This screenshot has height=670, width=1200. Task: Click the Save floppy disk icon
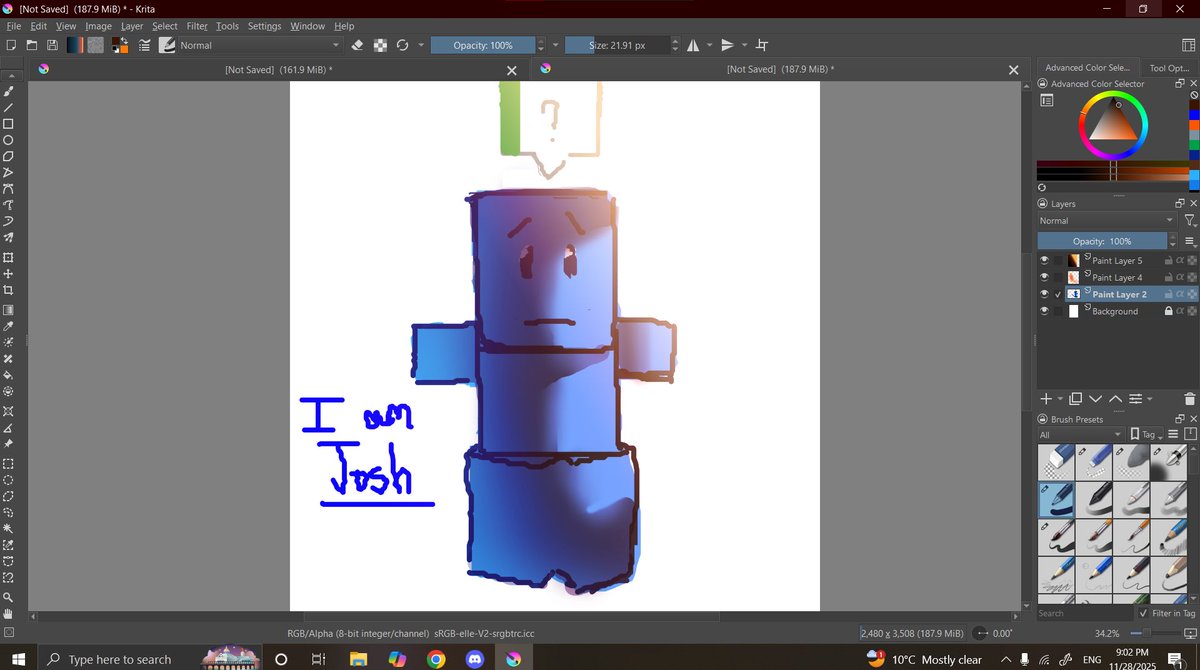click(x=52, y=45)
